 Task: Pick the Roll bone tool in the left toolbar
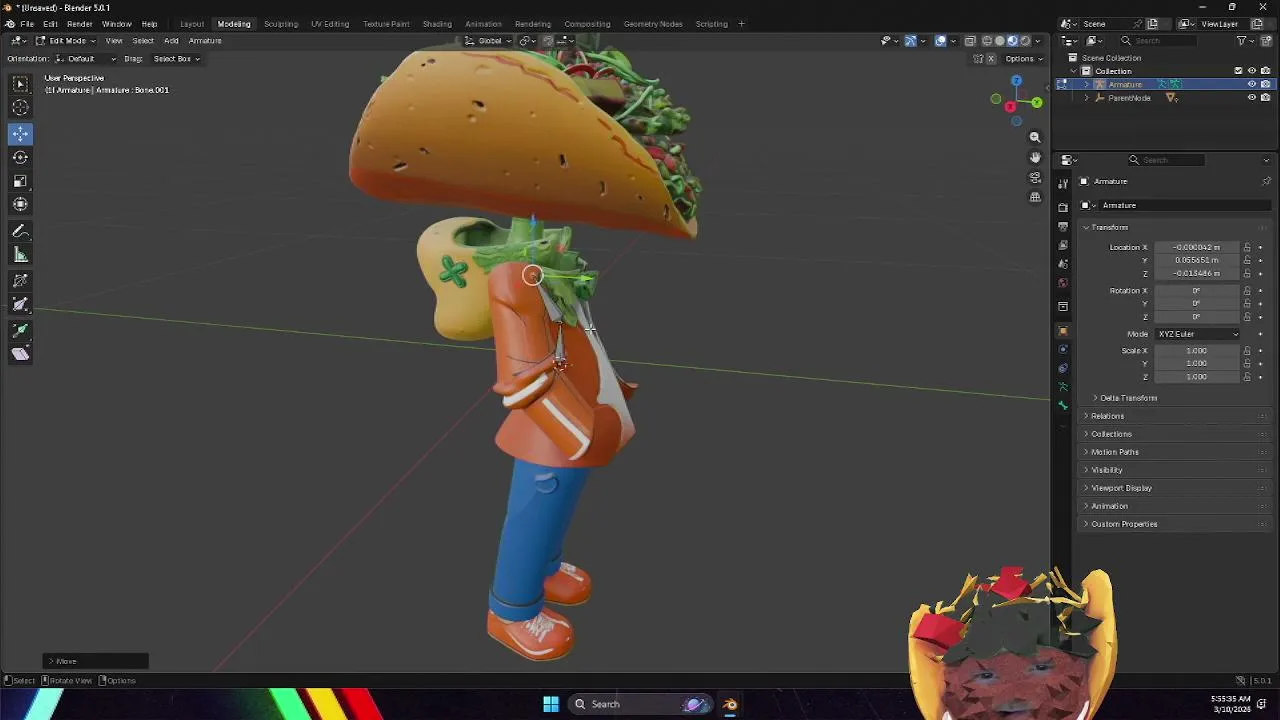pyautogui.click(x=20, y=281)
